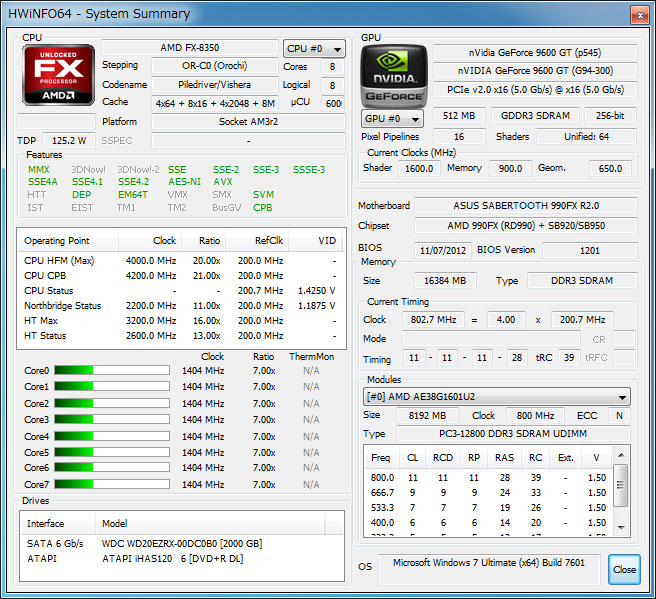This screenshot has height=599, width=656.
Task: Click the Windows 7 Ultimate OS field
Action: 489,569
